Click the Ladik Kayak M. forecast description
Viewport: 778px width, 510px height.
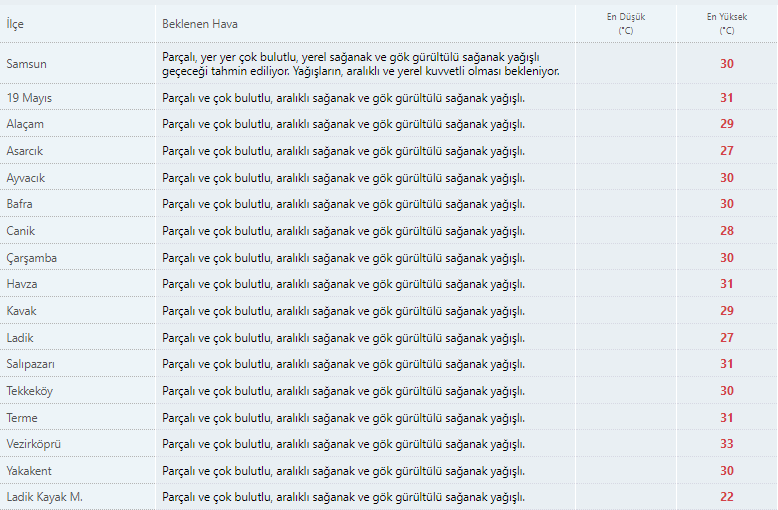343,498
